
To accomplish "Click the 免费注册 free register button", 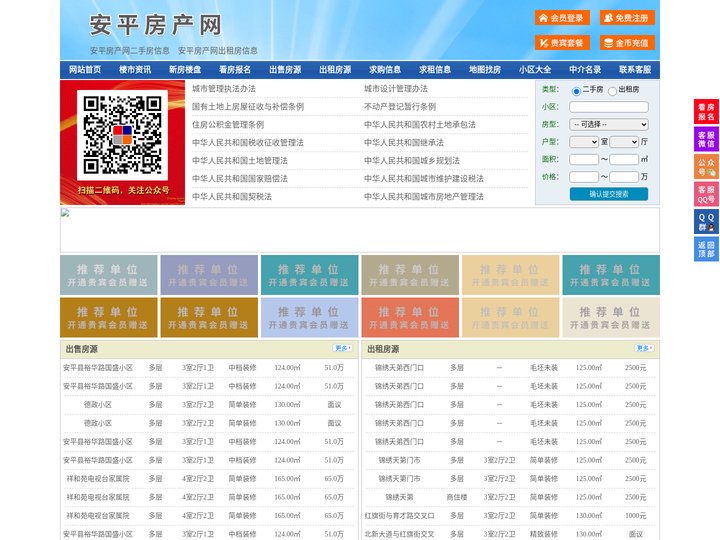I will tap(627, 18).
